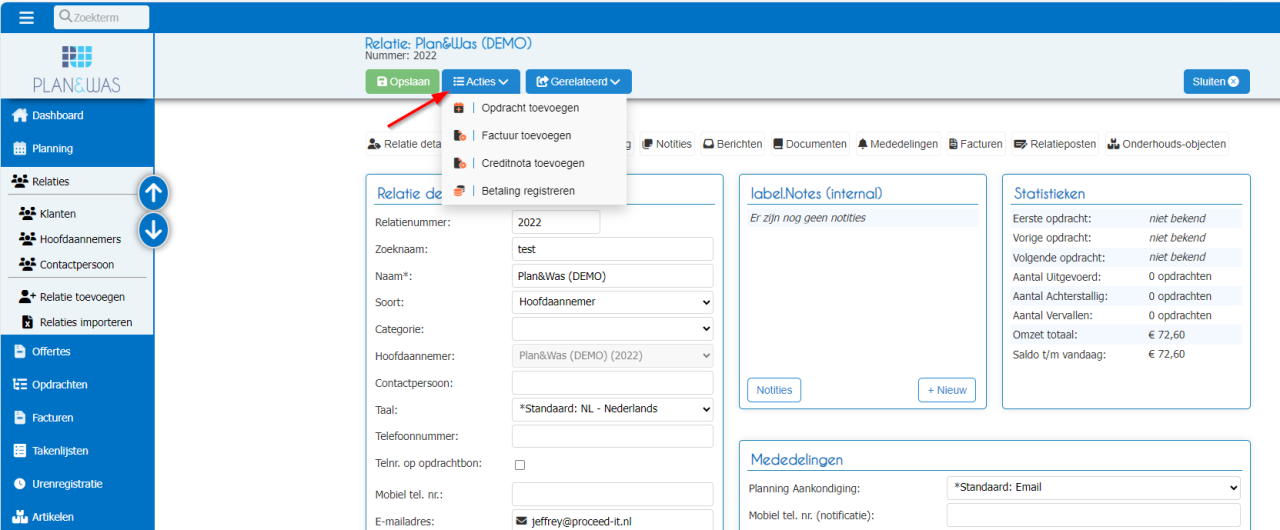Click the Plan&Was logo
This screenshot has height=530, width=1280.
pos(76,68)
